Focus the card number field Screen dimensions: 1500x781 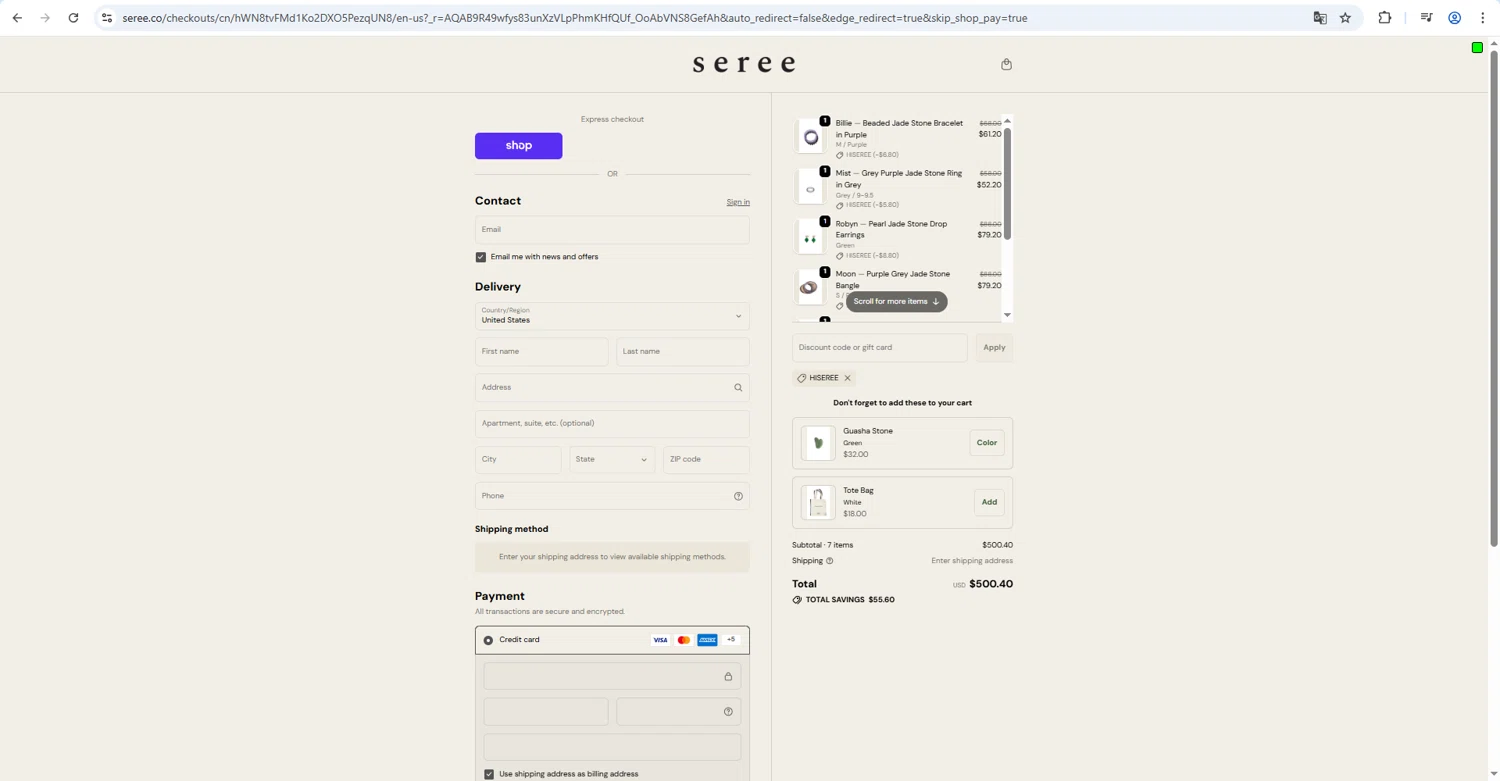[x=612, y=677]
